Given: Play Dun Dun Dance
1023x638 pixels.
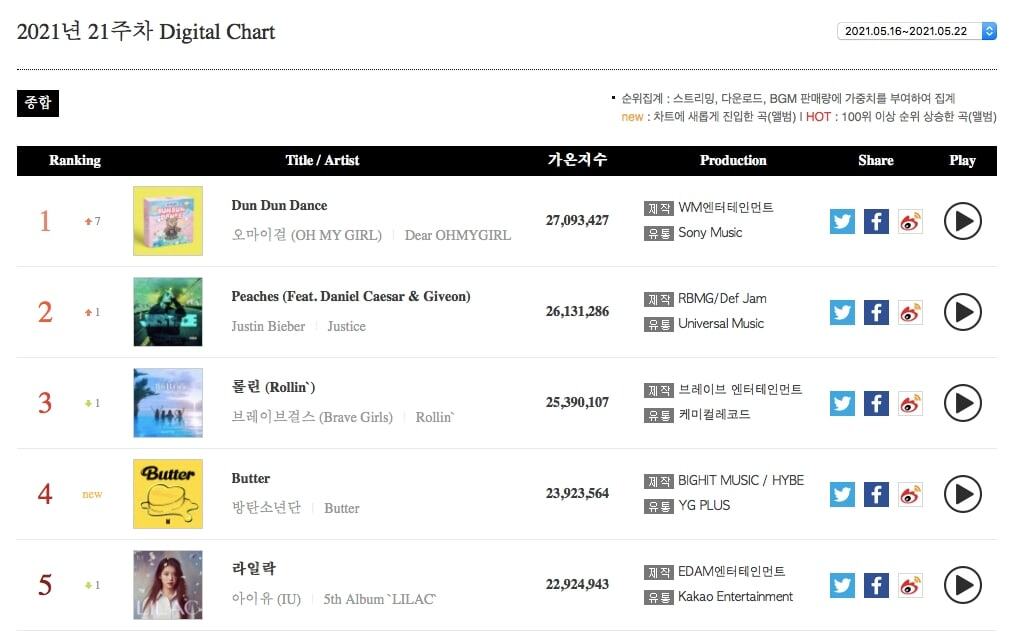Looking at the screenshot, I should [962, 221].
